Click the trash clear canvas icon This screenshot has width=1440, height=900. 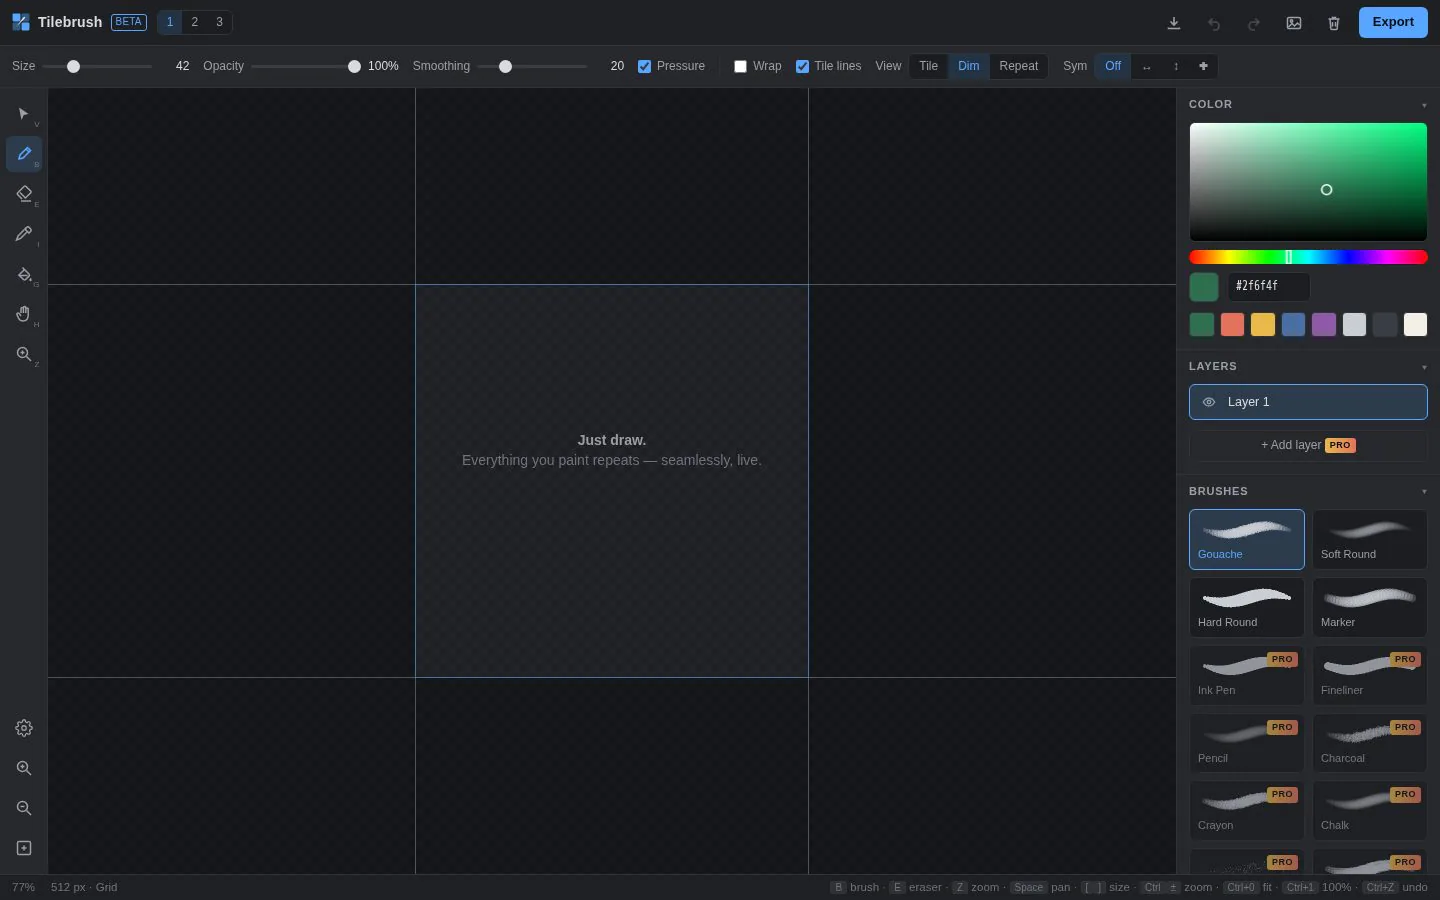point(1334,23)
